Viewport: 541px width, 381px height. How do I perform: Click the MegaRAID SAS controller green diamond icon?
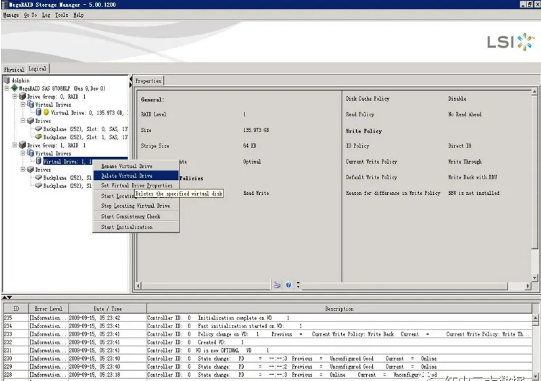point(14,88)
